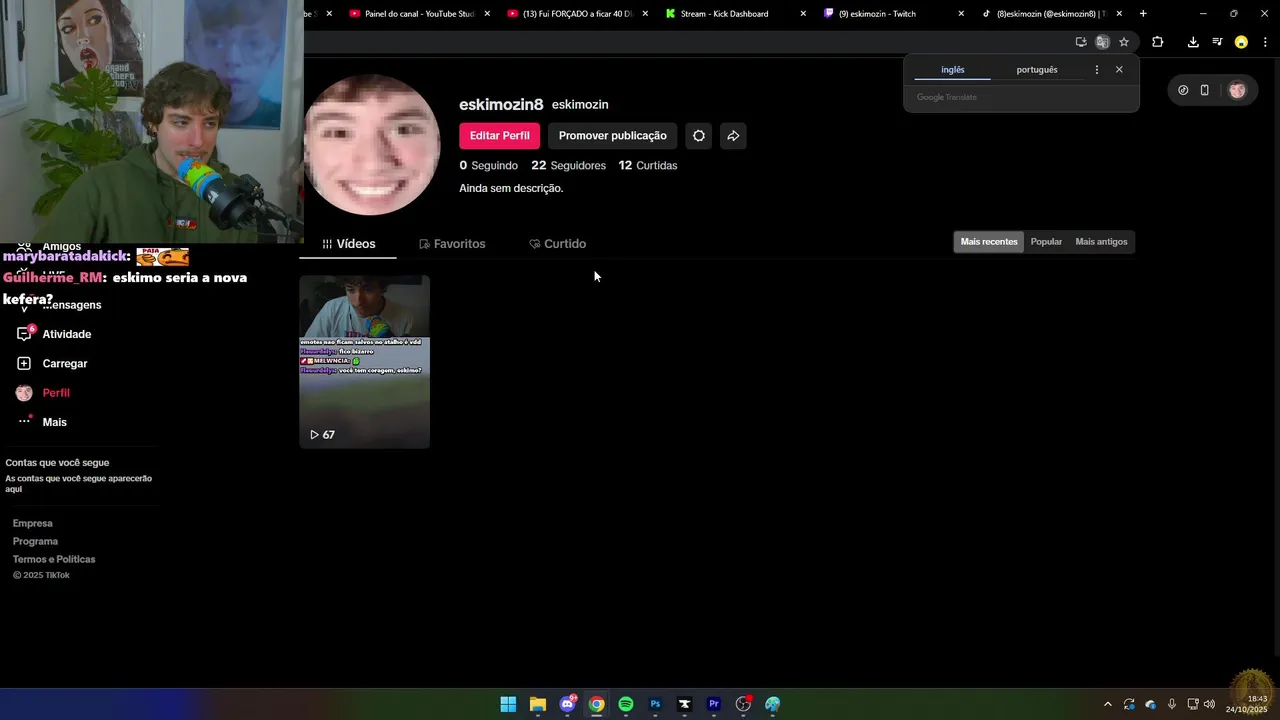Switch to the Fui FORÇADO YouTube tab
Image resolution: width=1280 pixels, height=720 pixels.
pos(570,14)
